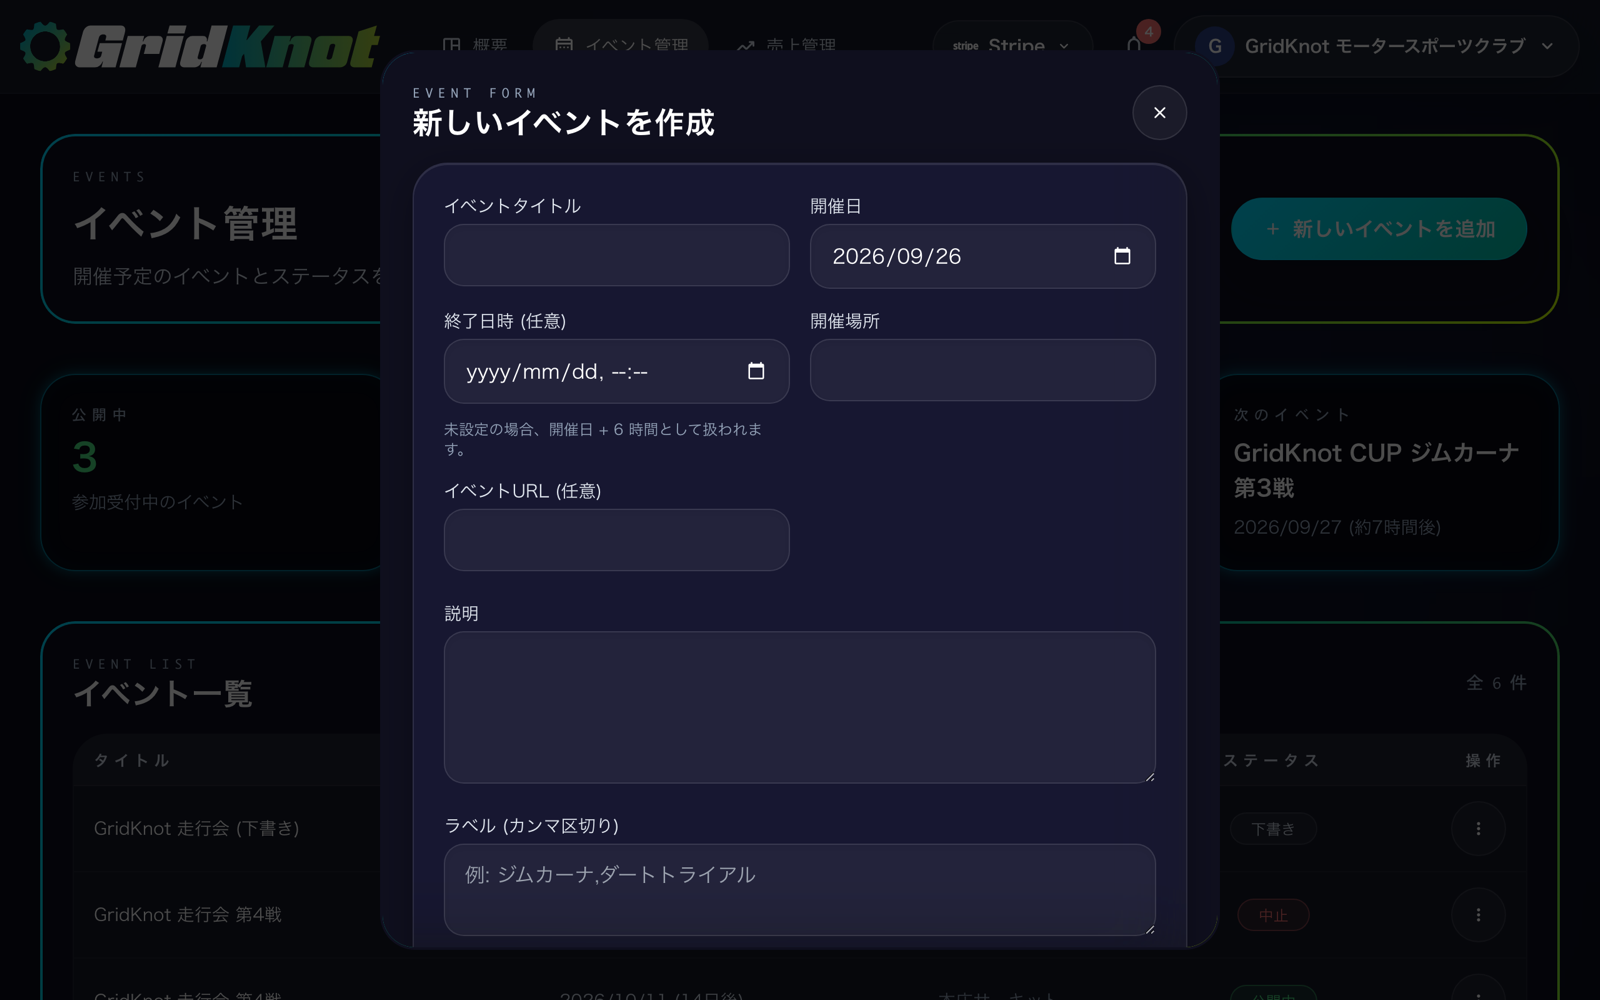Click the 中止 status badge
The height and width of the screenshot is (1000, 1600).
[x=1273, y=915]
